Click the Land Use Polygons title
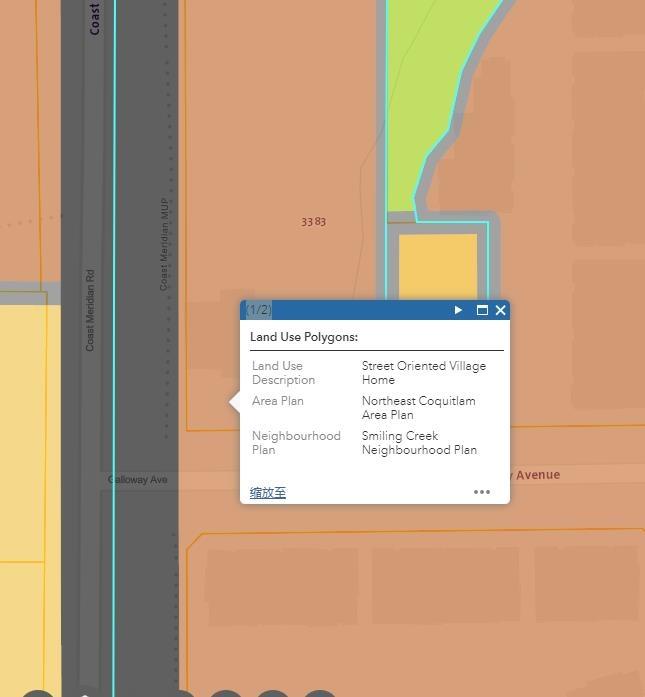This screenshot has width=645, height=697. point(304,337)
